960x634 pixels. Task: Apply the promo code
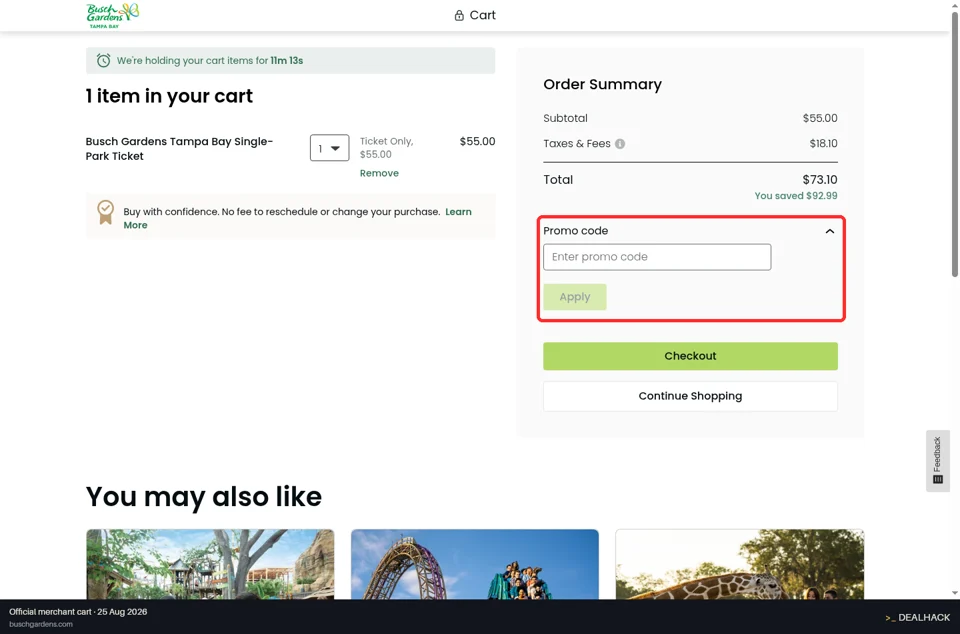(574, 297)
